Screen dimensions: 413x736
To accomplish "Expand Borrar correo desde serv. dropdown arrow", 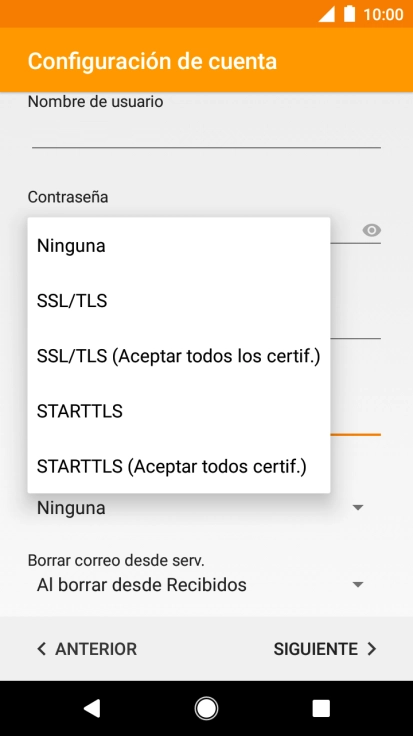I will (x=358, y=584).
